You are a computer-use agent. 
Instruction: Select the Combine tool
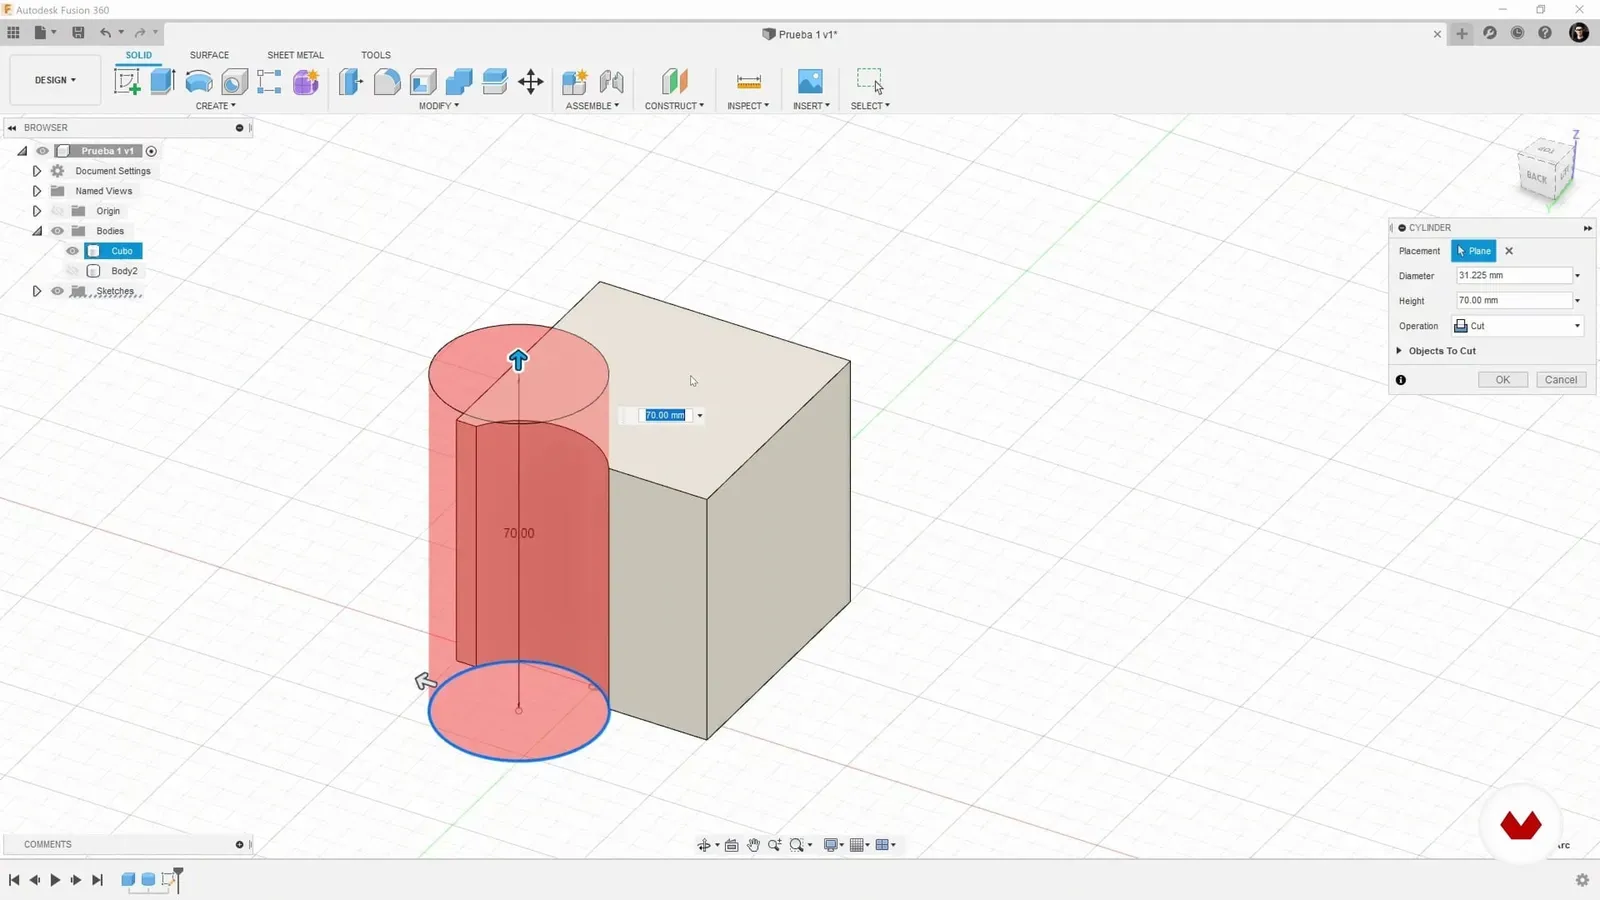coord(459,81)
